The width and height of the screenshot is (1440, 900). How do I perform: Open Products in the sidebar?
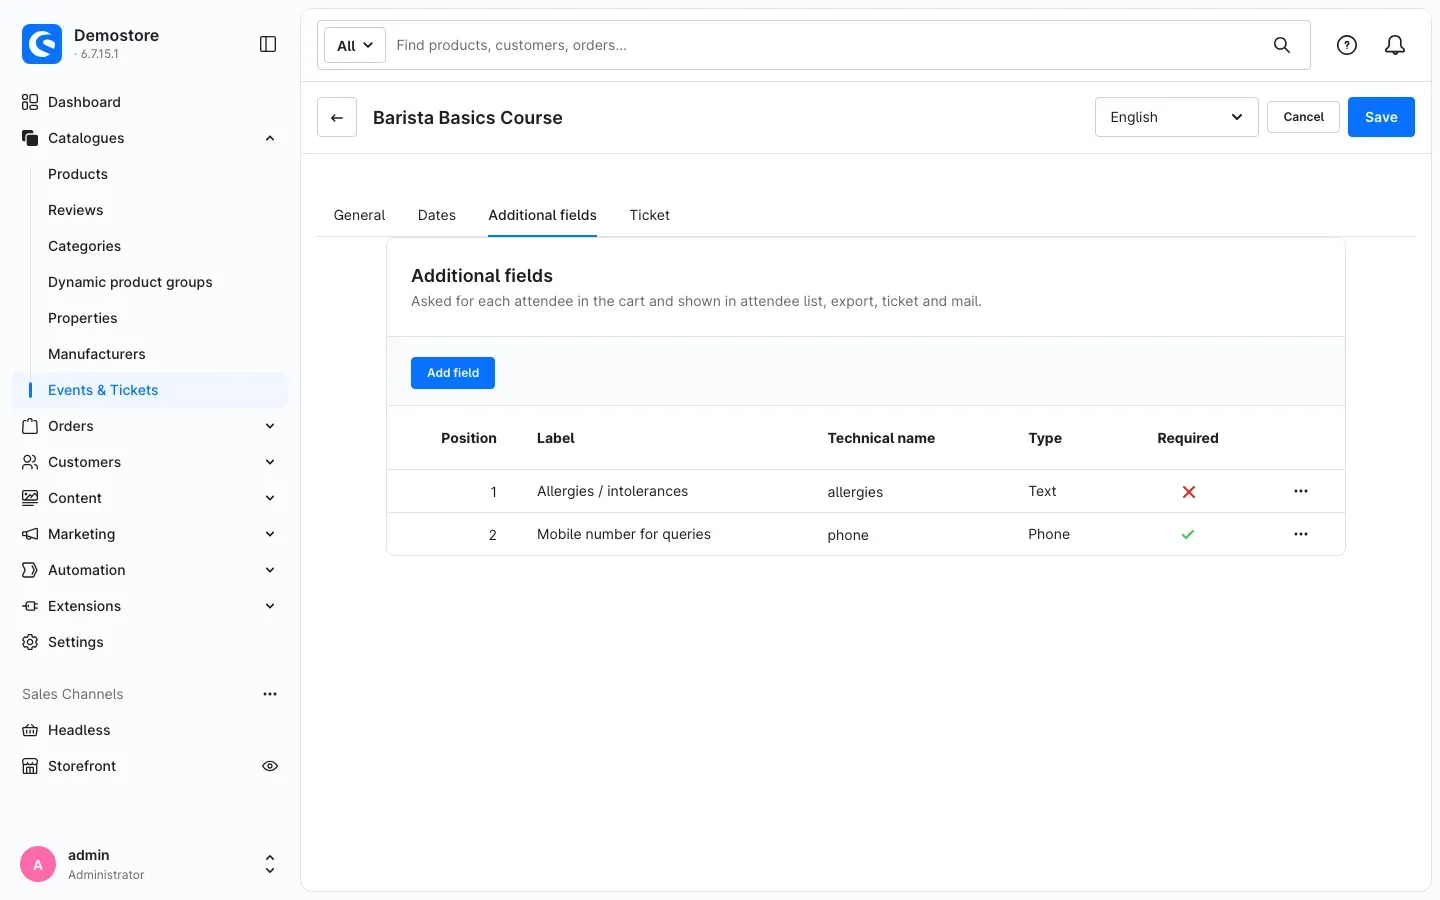click(78, 174)
